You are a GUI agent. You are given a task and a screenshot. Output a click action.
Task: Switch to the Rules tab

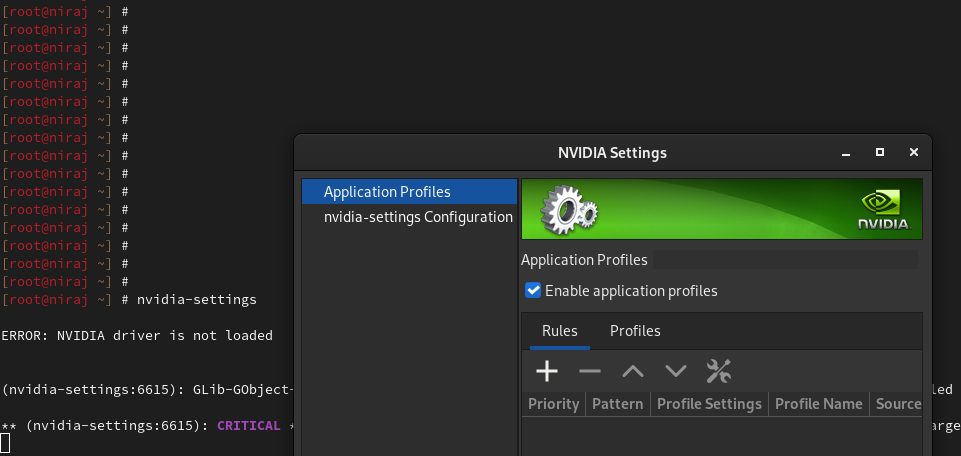[560, 331]
